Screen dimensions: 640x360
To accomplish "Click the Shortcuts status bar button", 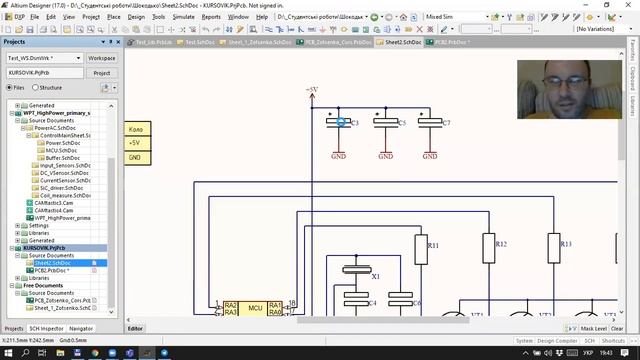I will 613,340.
